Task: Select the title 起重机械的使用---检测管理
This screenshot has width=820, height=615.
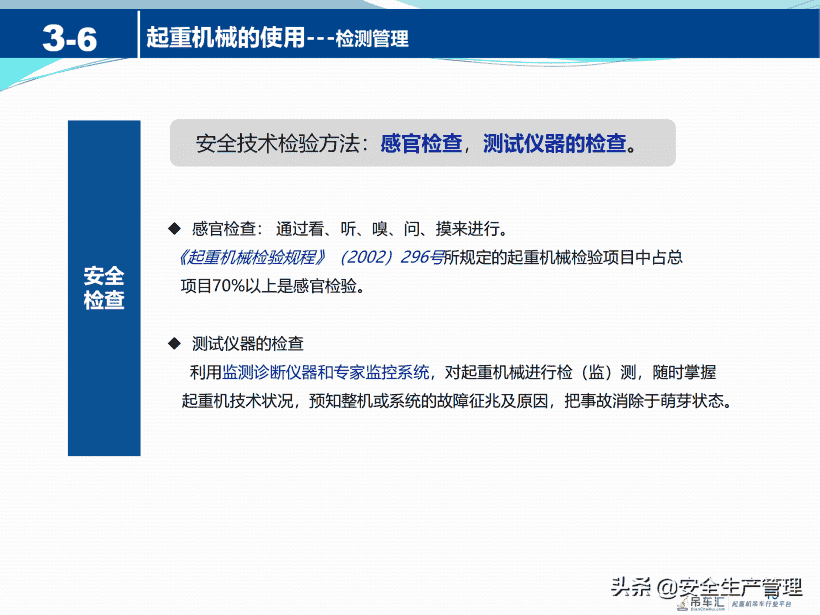Action: point(277,38)
